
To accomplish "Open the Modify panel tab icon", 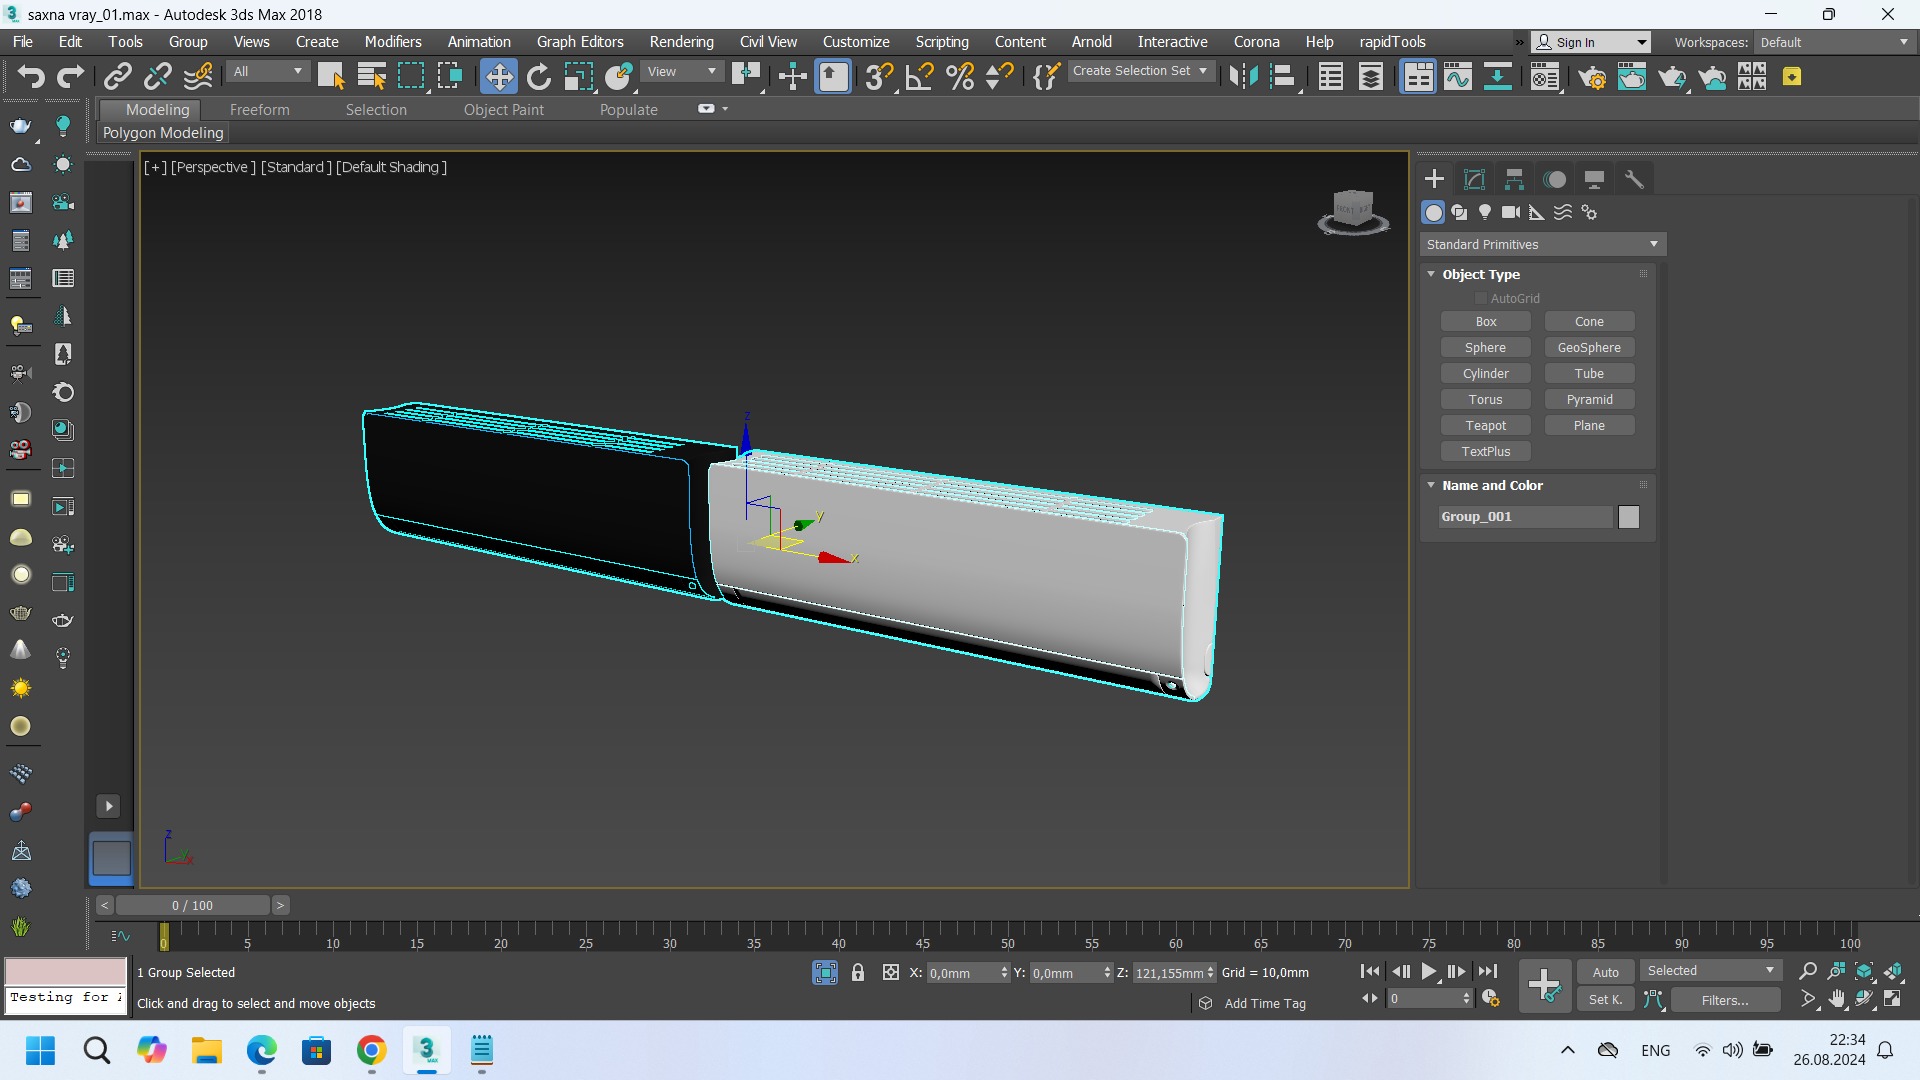I will 1474,179.
